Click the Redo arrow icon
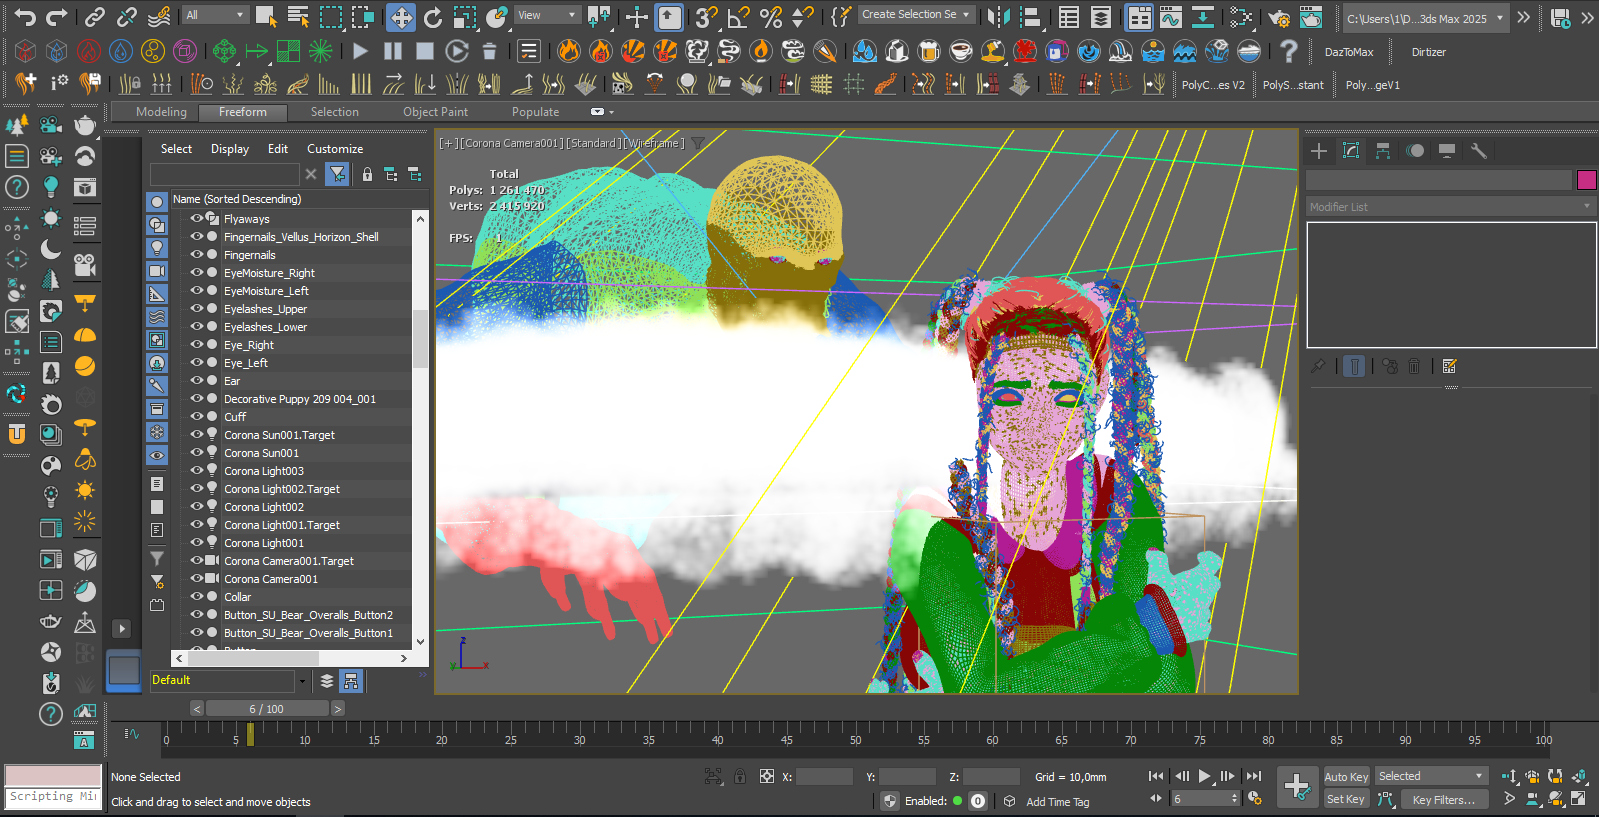Viewport: 1599px width, 817px height. point(57,16)
